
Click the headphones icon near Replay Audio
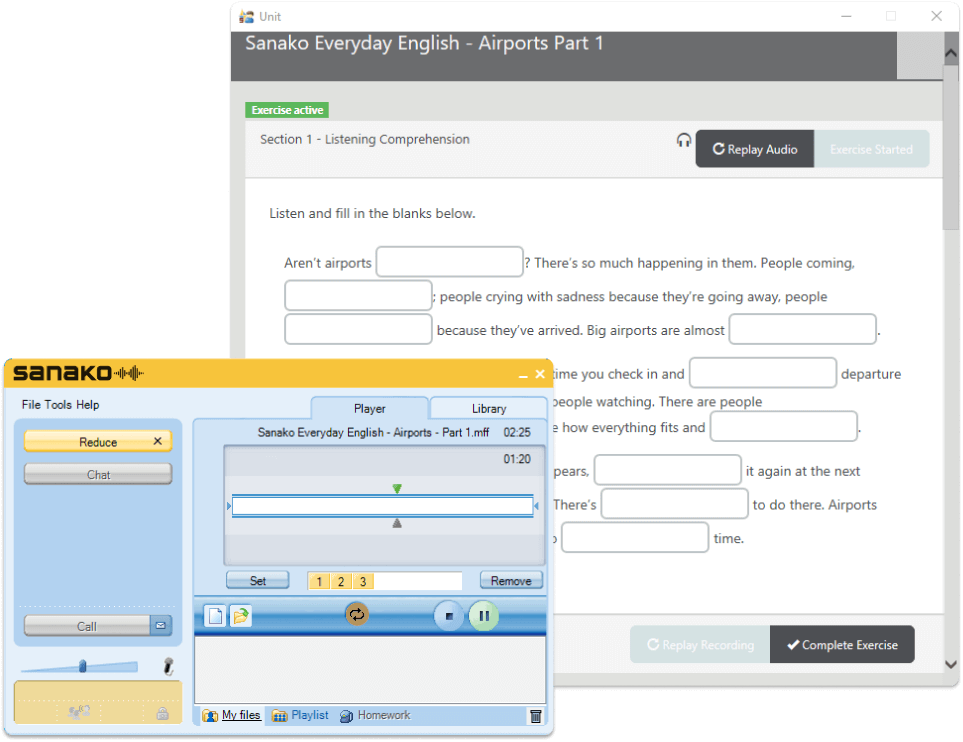(x=684, y=141)
